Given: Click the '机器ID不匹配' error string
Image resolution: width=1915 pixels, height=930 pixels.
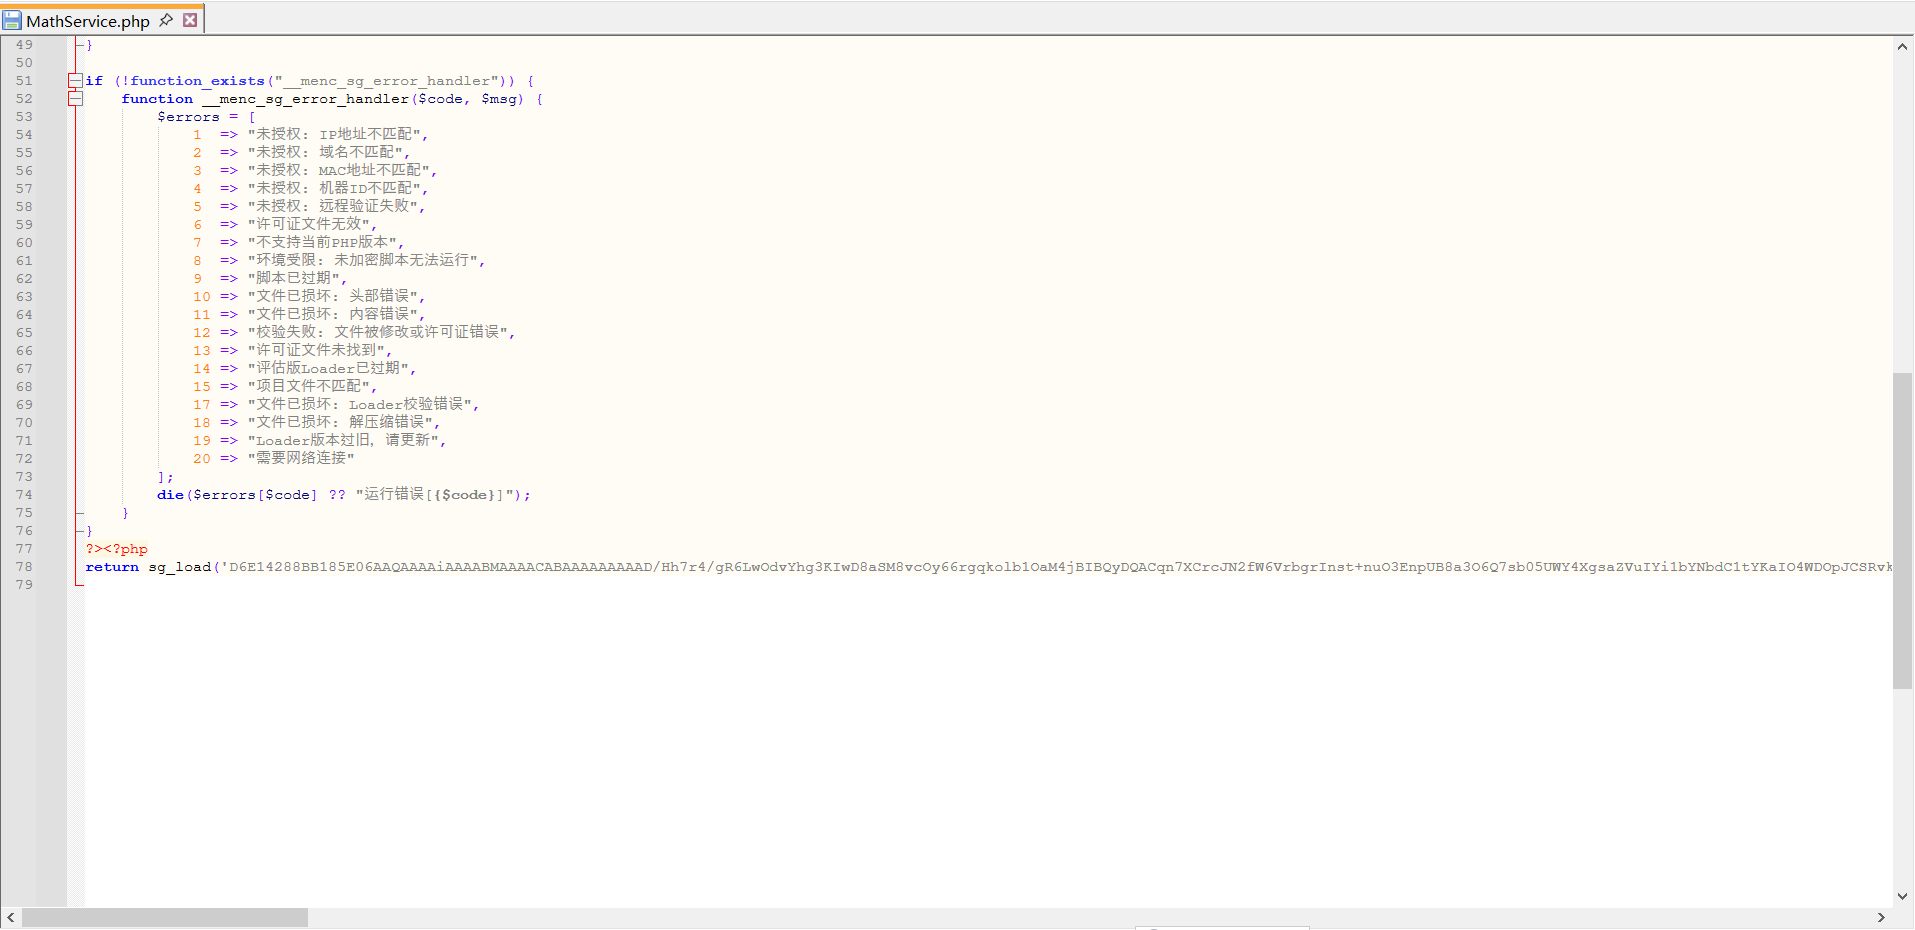Looking at the screenshot, I should [x=366, y=189].
